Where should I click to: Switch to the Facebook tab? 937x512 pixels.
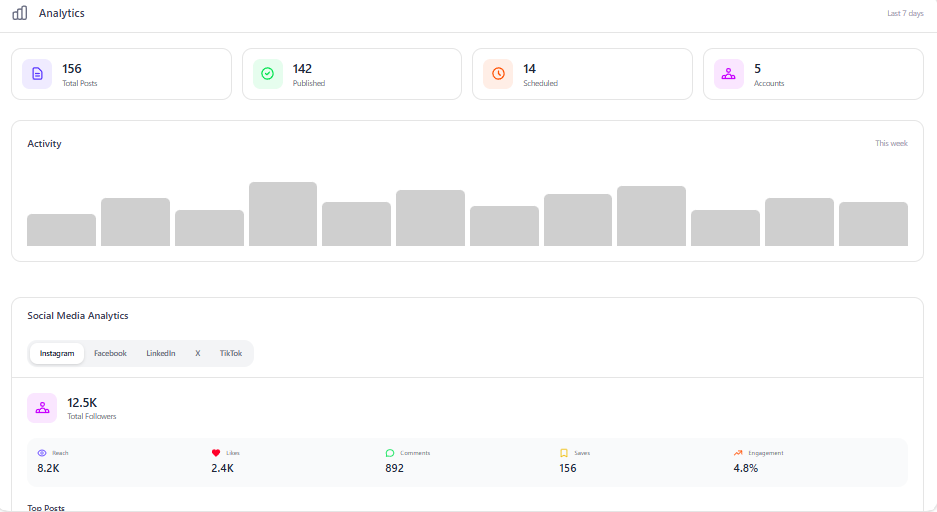(110, 353)
